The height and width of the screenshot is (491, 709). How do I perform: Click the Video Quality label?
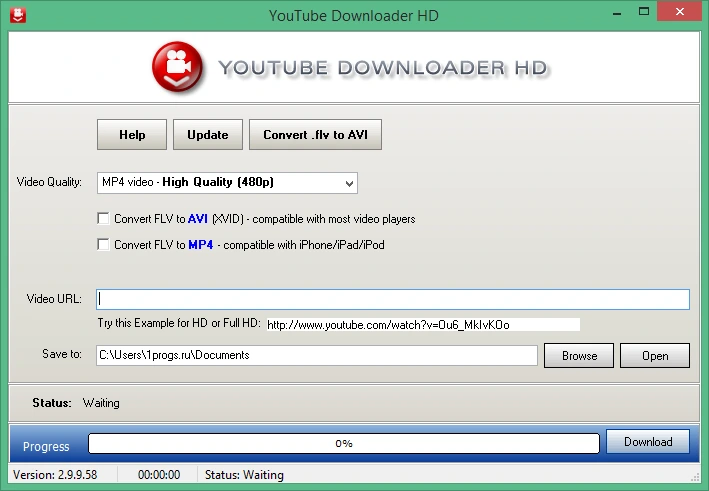(49, 182)
